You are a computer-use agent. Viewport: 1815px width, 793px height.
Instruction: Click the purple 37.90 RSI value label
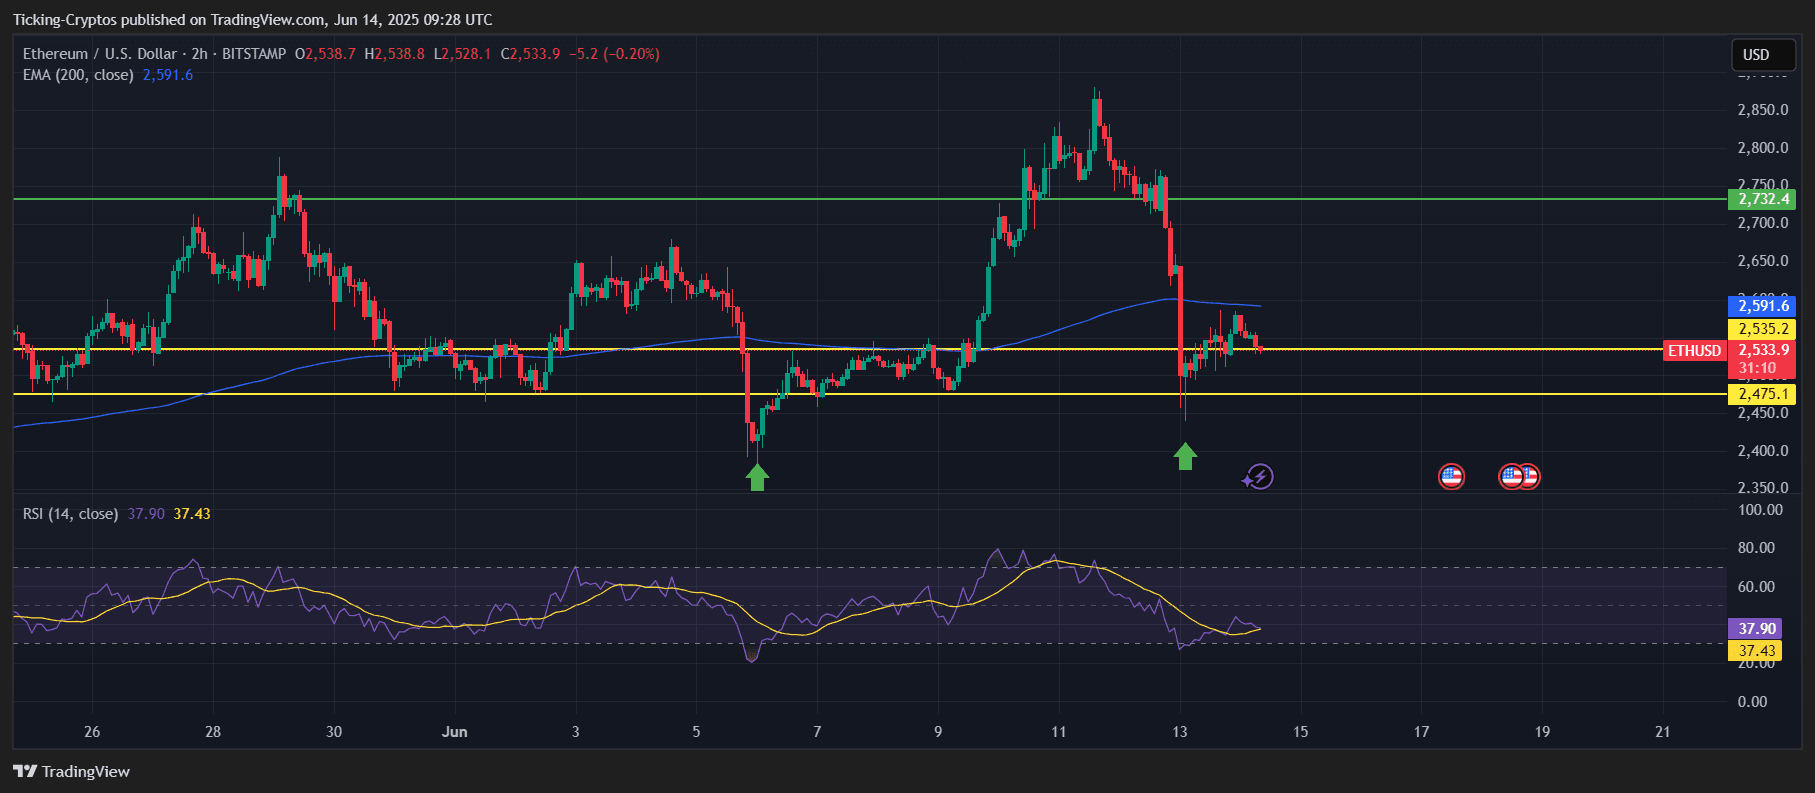(1756, 629)
